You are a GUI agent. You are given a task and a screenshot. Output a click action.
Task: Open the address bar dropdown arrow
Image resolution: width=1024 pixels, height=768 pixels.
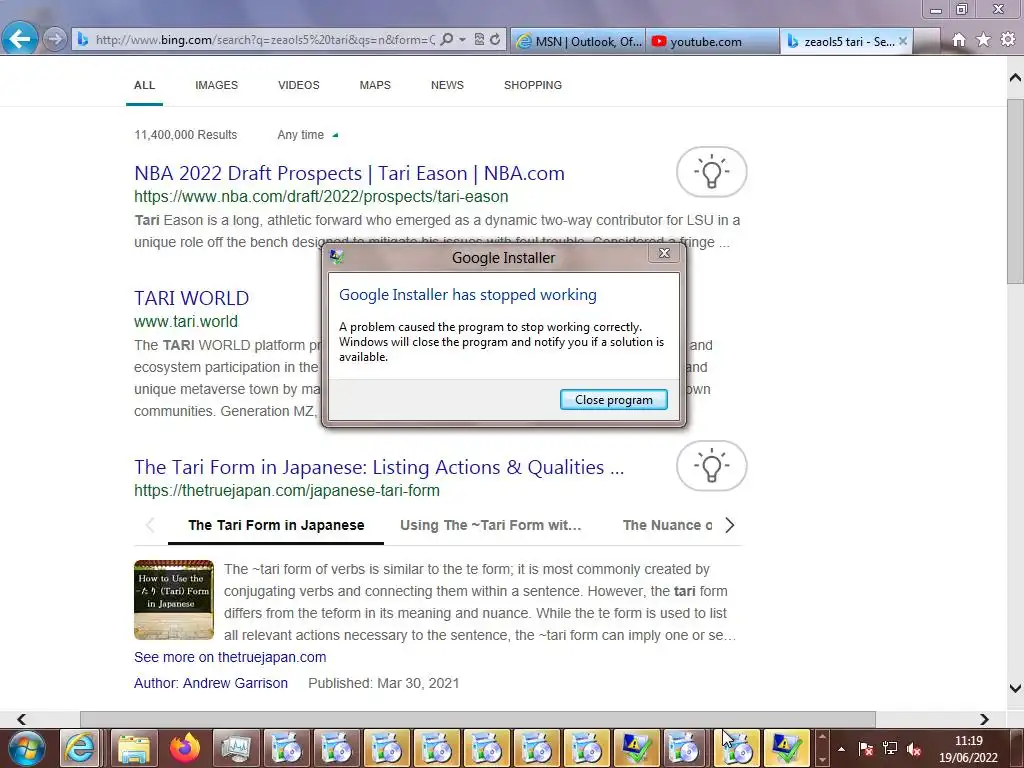(462, 39)
